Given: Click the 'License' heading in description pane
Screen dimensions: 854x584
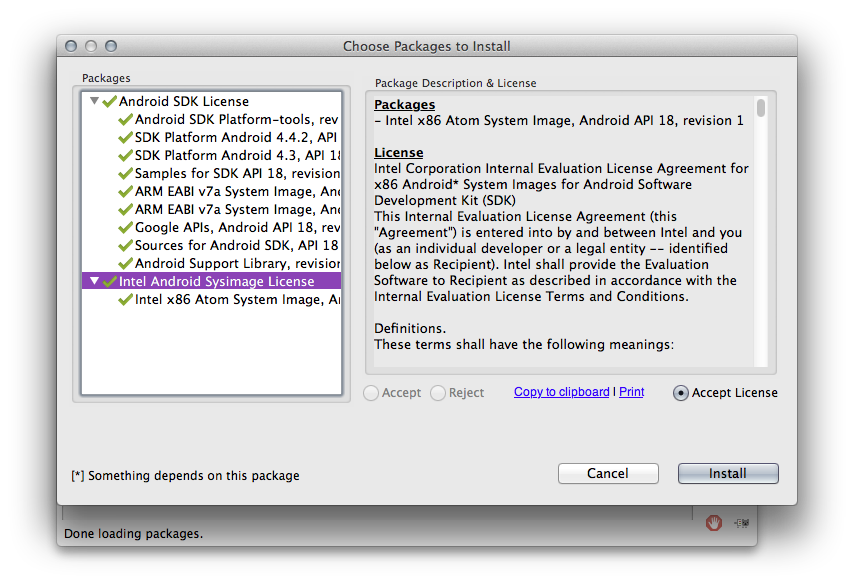Looking at the screenshot, I should 399,152.
